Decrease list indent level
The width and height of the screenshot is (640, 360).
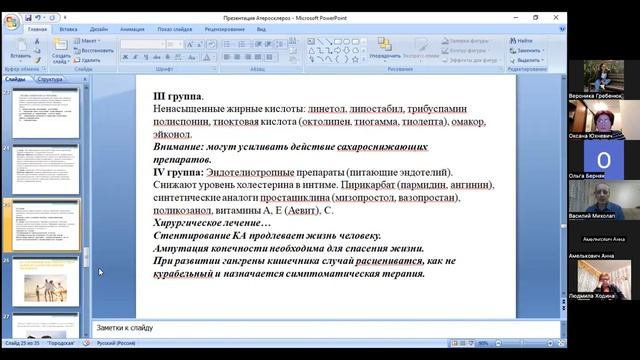pyautogui.click(x=258, y=44)
